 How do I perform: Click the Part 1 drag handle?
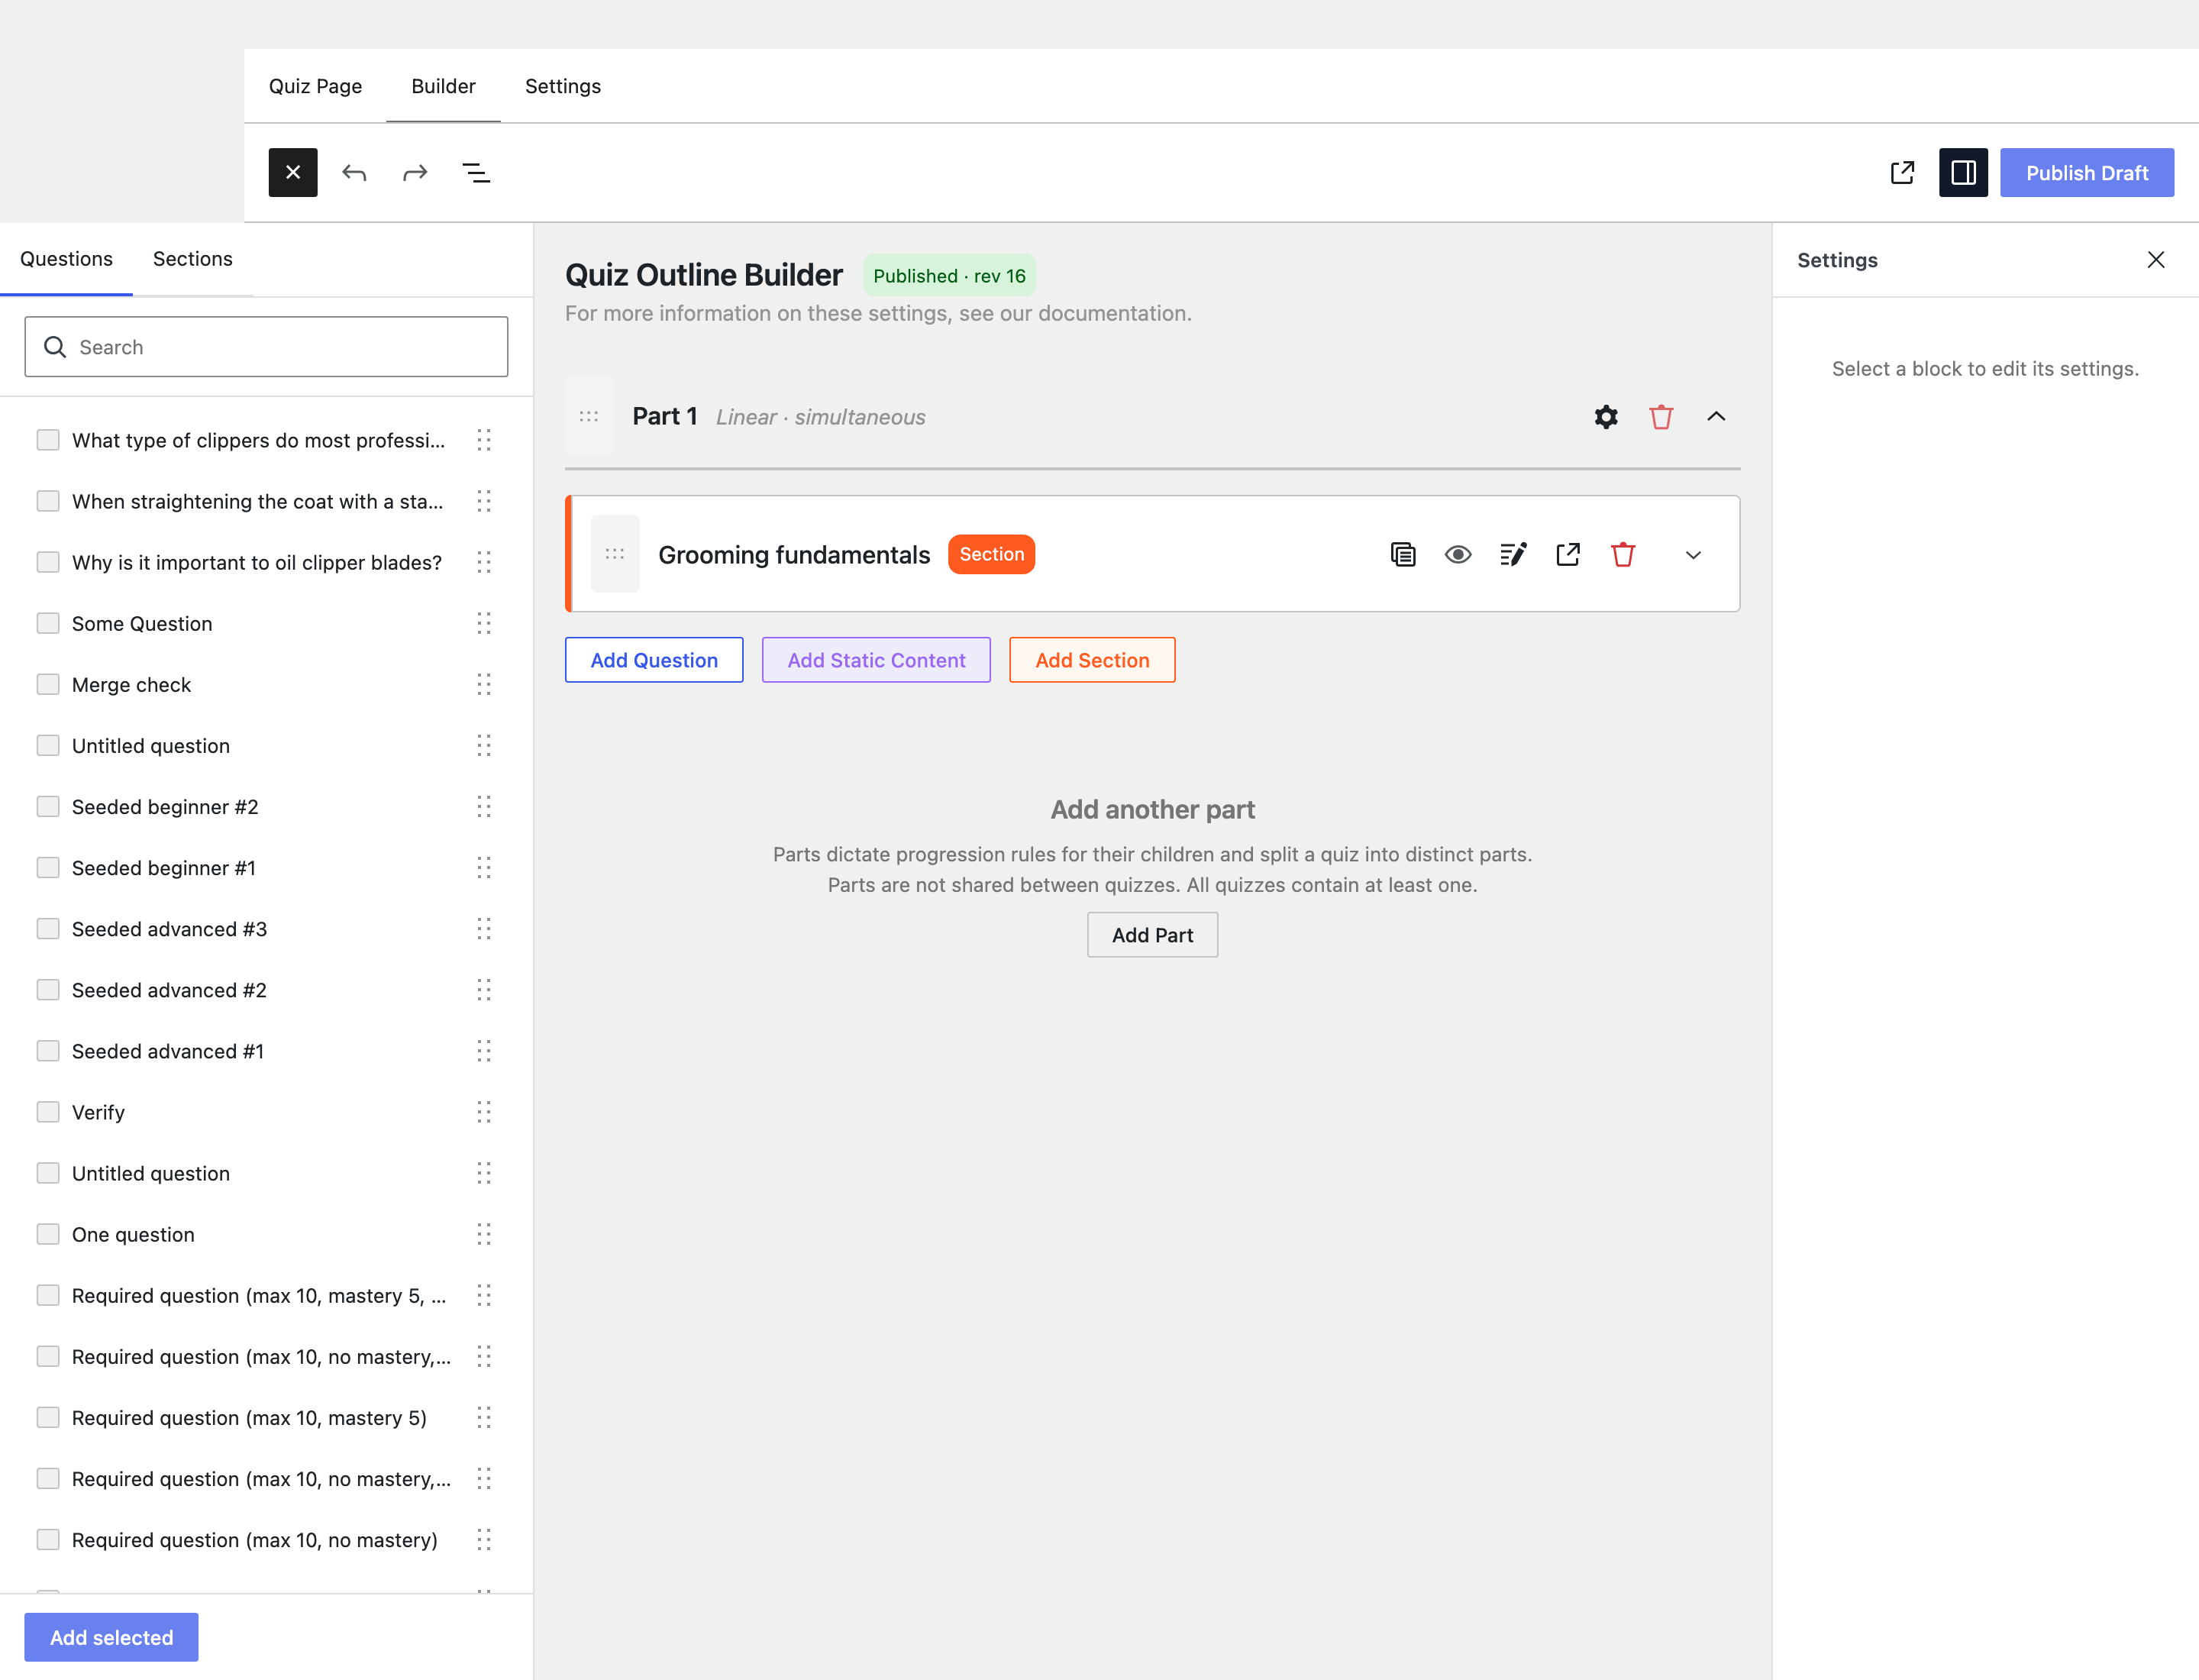click(x=589, y=417)
